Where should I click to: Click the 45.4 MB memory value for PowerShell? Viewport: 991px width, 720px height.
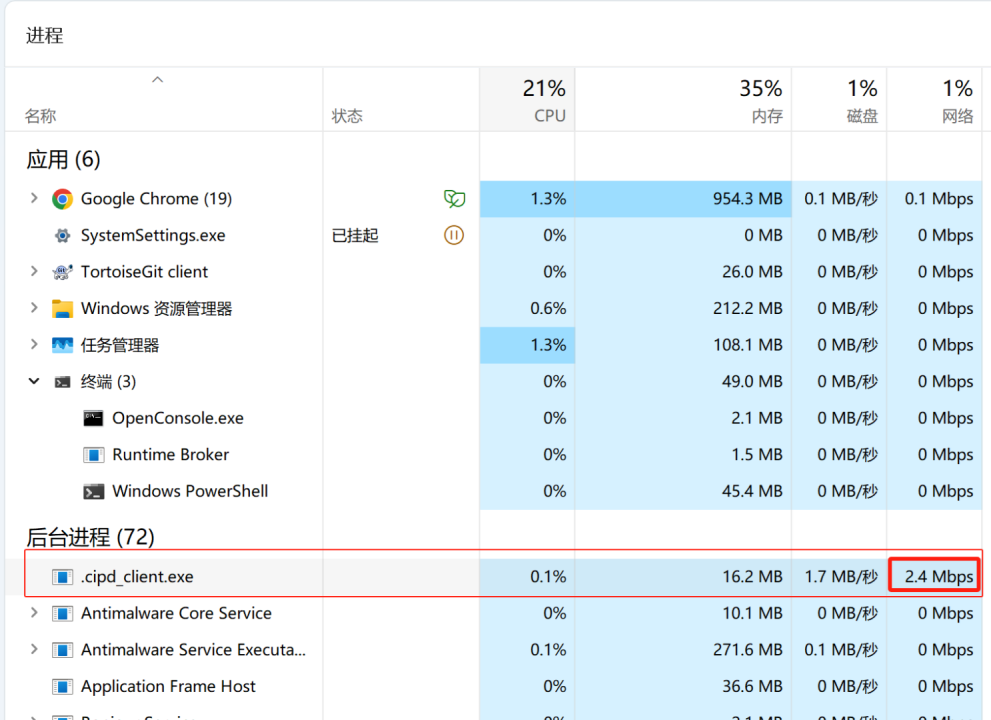click(752, 492)
